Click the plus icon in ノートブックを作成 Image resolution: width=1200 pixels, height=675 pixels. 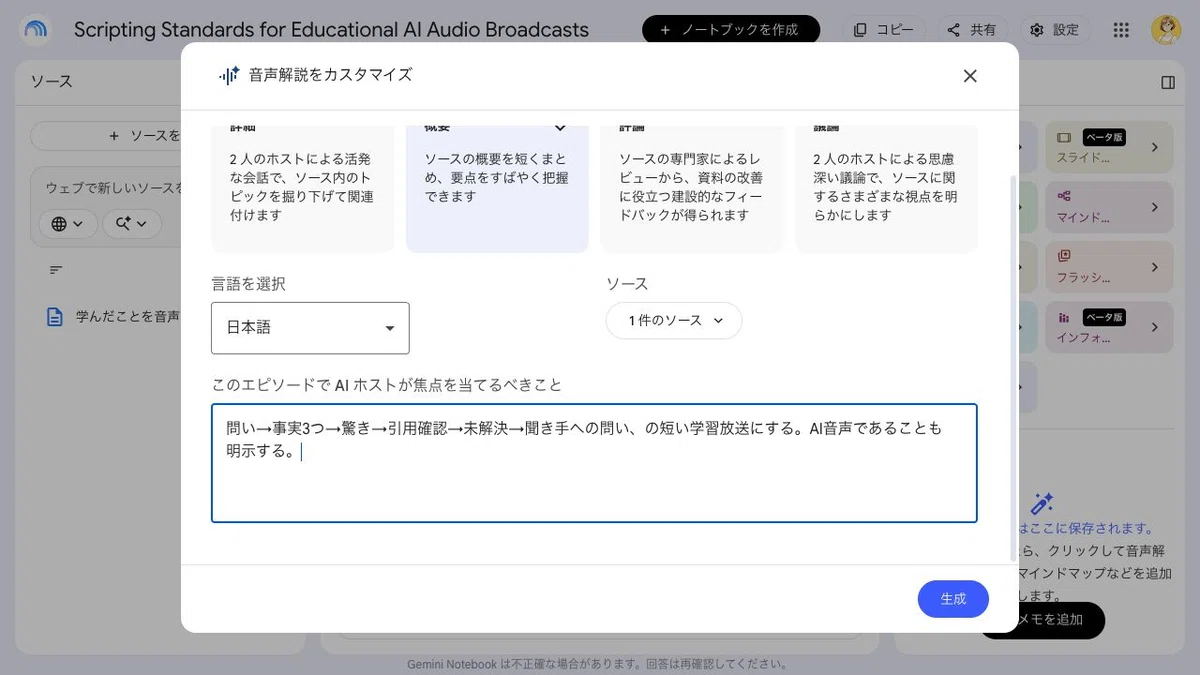click(665, 30)
